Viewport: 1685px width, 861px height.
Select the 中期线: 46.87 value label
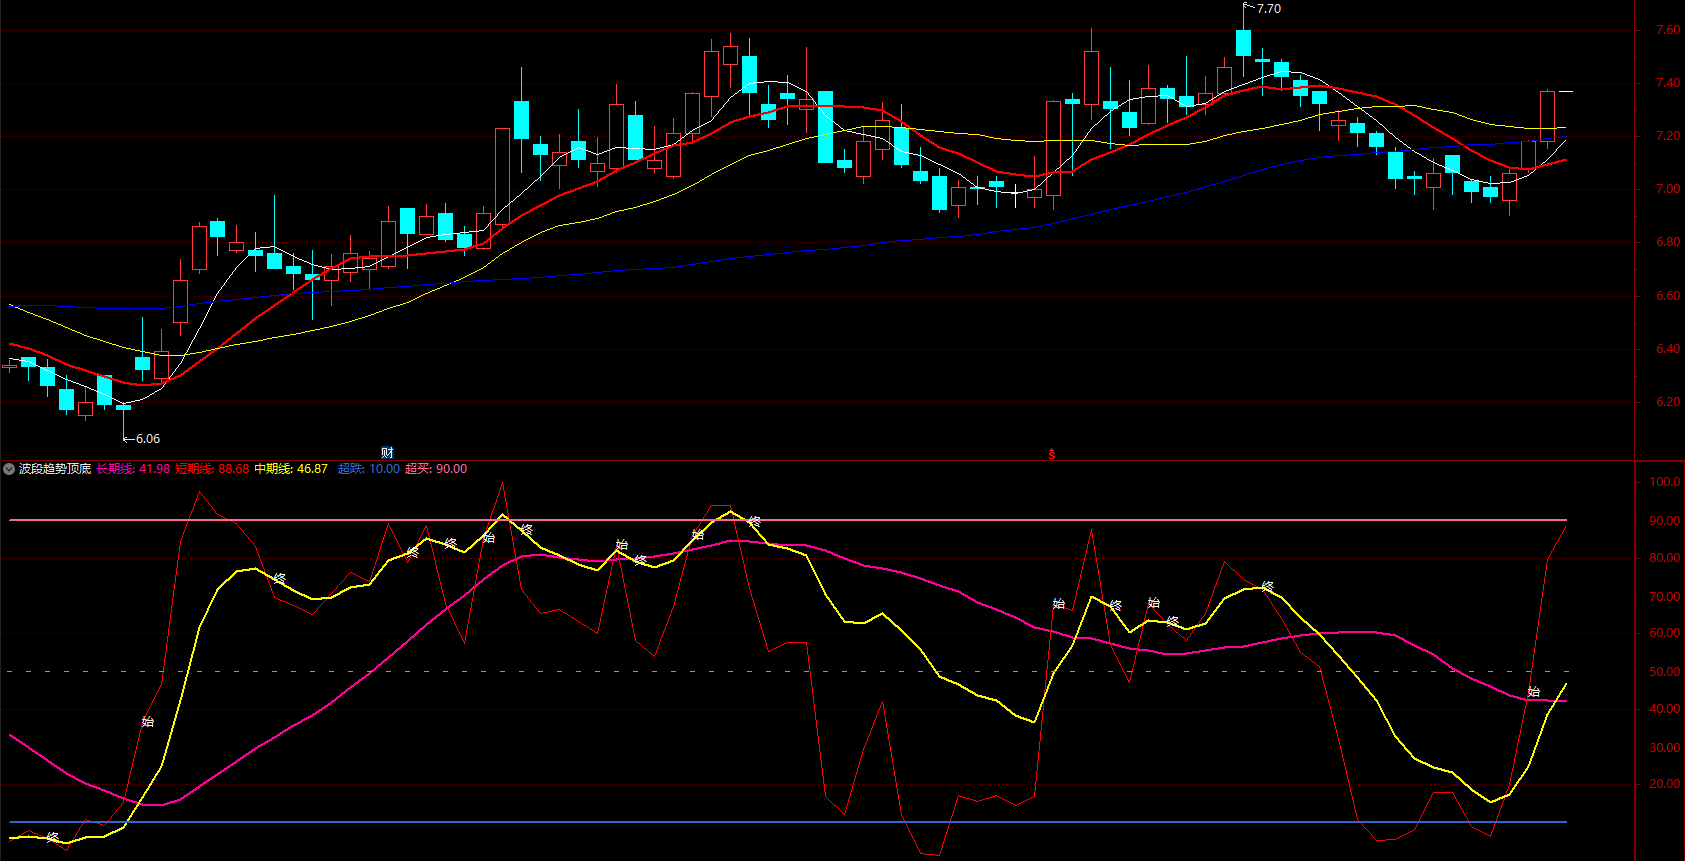[291, 469]
